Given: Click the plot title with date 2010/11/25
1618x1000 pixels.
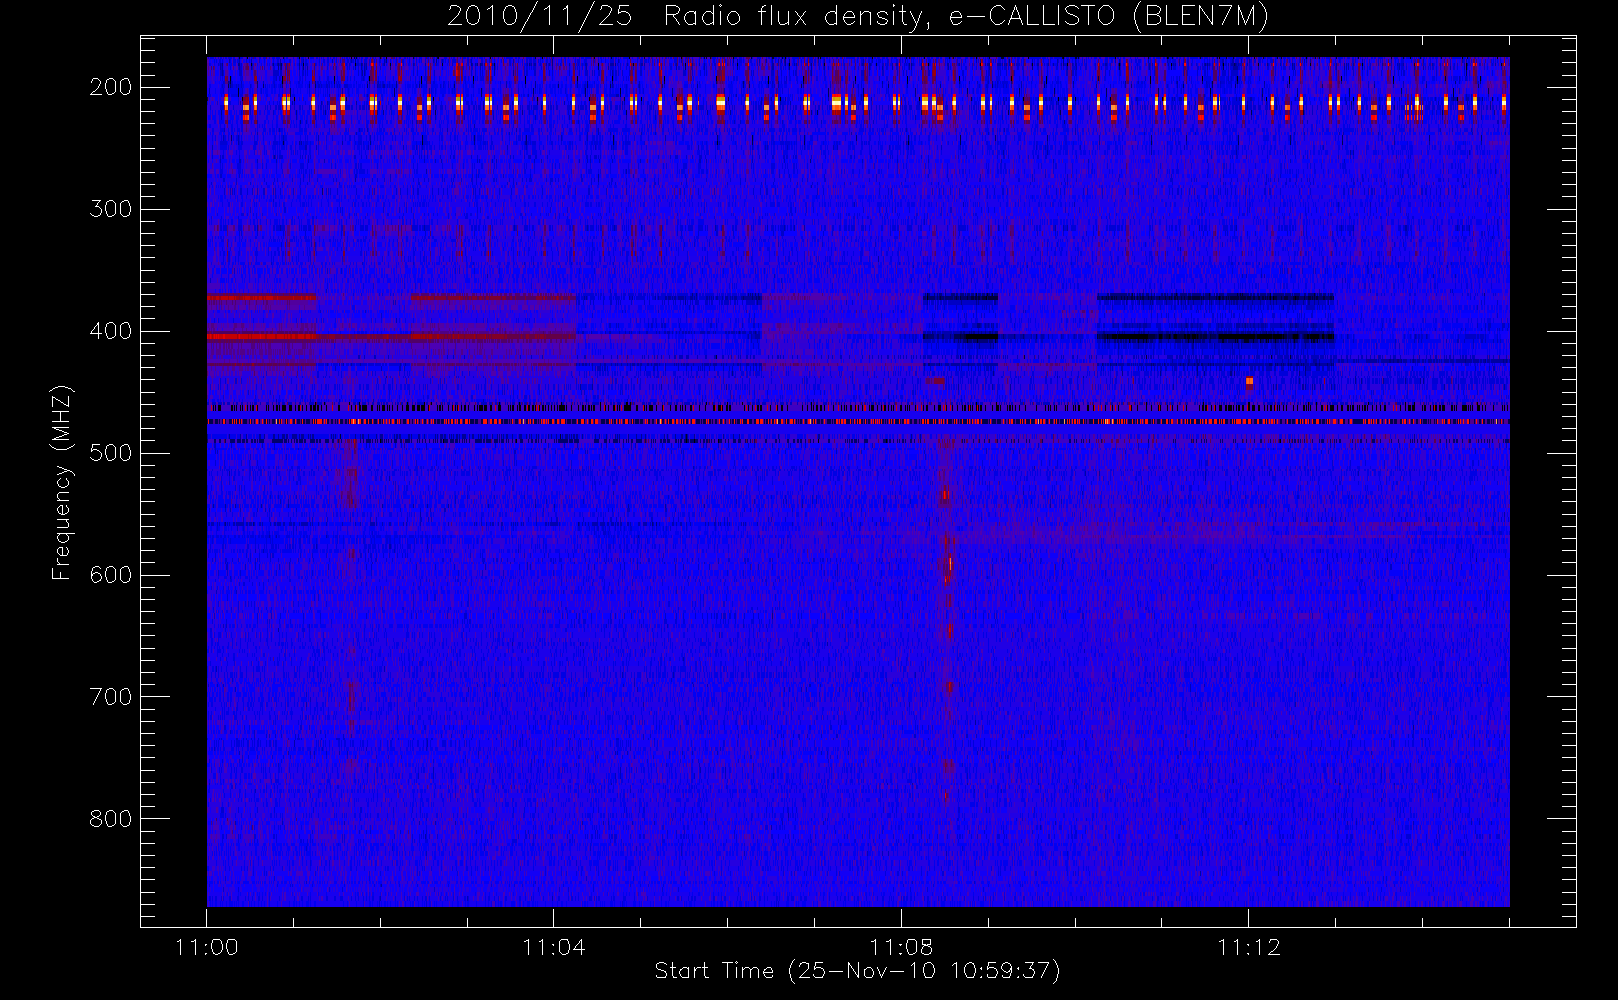Looking at the screenshot, I should (x=858, y=17).
